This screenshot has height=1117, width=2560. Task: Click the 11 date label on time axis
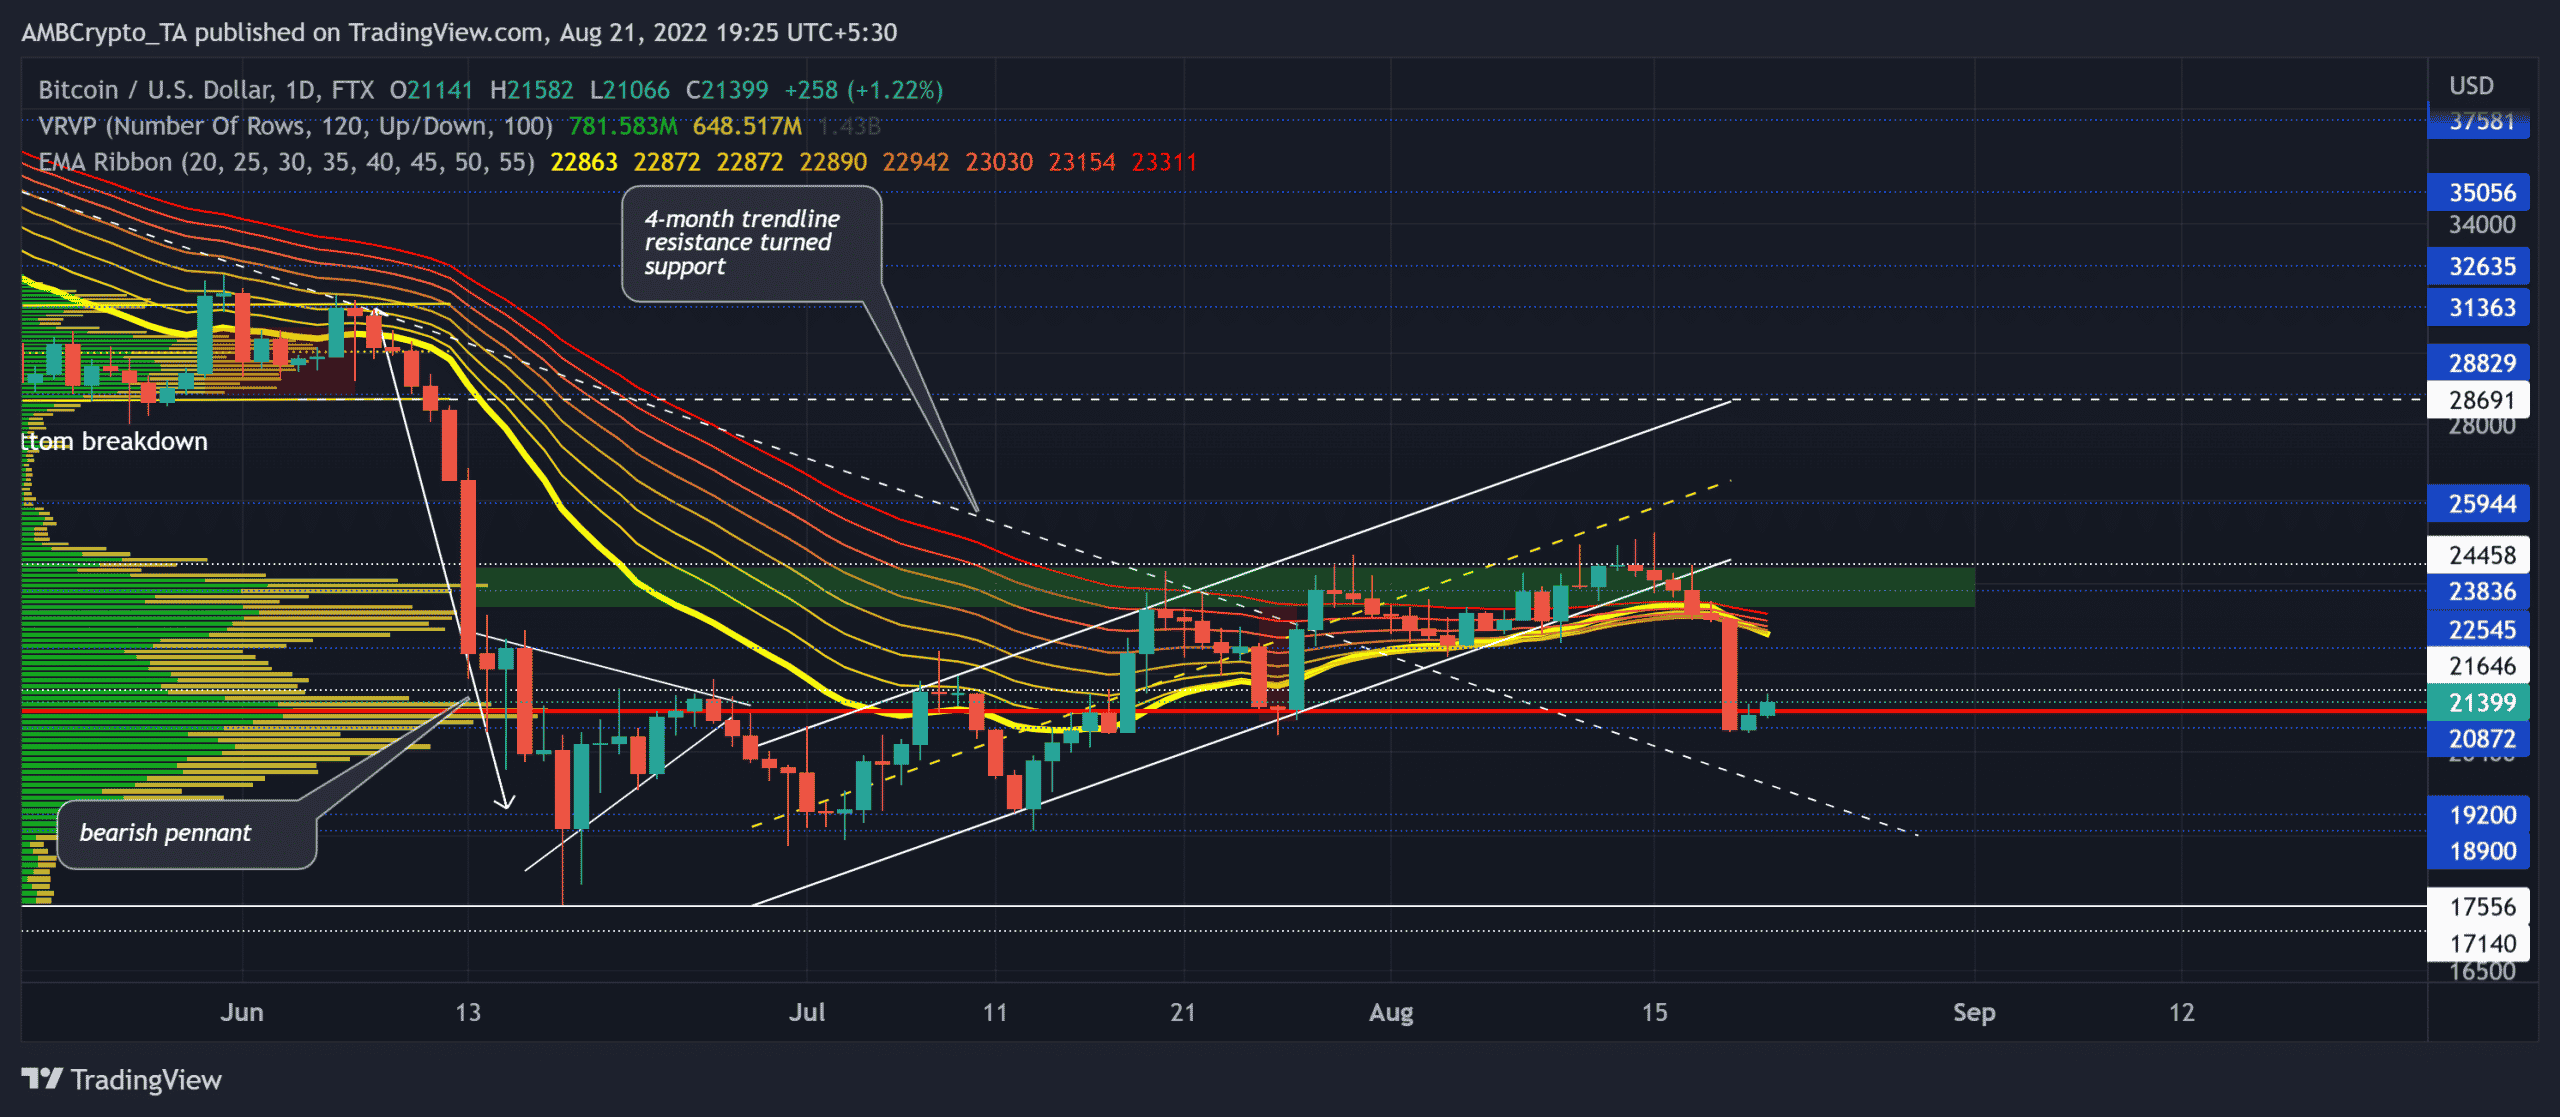(x=995, y=1012)
